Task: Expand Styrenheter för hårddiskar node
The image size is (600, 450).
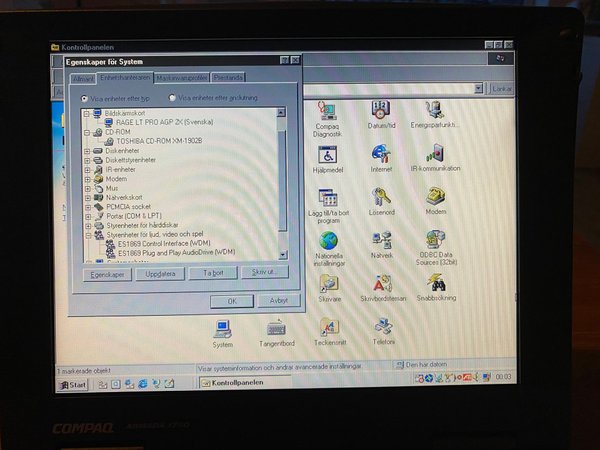Action: click(x=88, y=226)
